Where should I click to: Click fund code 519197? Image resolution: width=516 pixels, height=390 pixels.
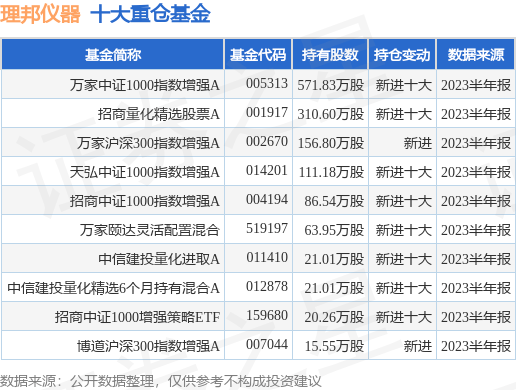[x=267, y=228]
